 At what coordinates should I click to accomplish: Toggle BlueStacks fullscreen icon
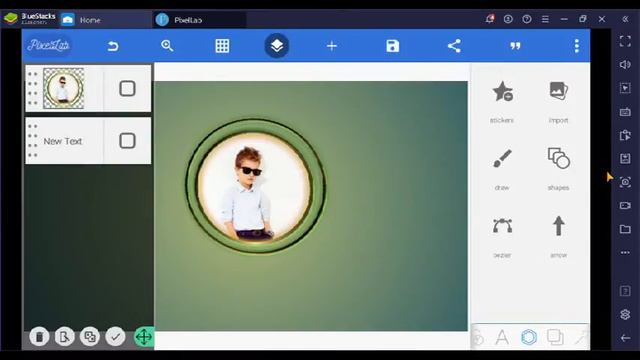point(625,41)
